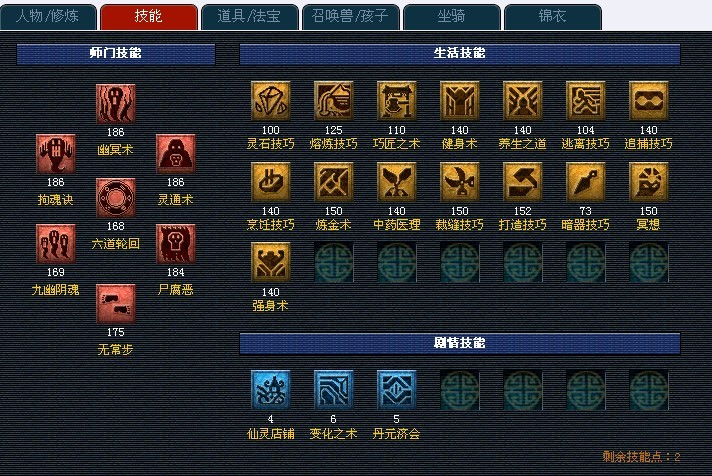Select the 无常步 skill icon
Viewport: 712px width, 476px height.
[x=115, y=304]
